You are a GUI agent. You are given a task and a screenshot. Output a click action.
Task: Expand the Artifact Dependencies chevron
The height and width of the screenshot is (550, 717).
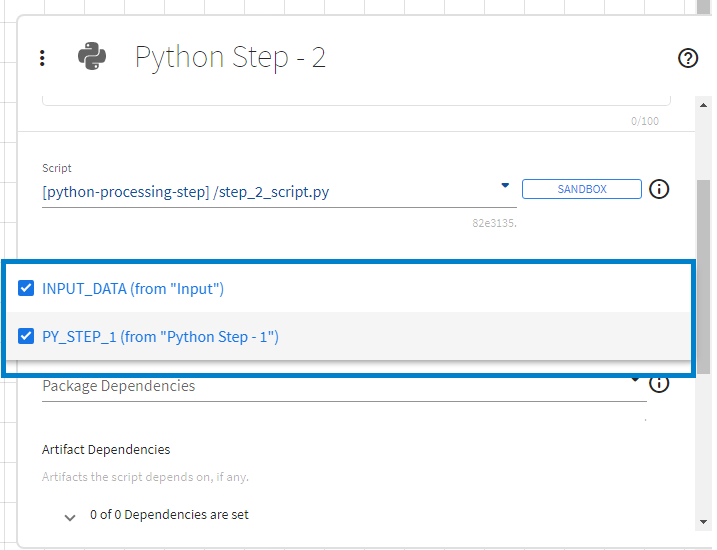(70, 517)
